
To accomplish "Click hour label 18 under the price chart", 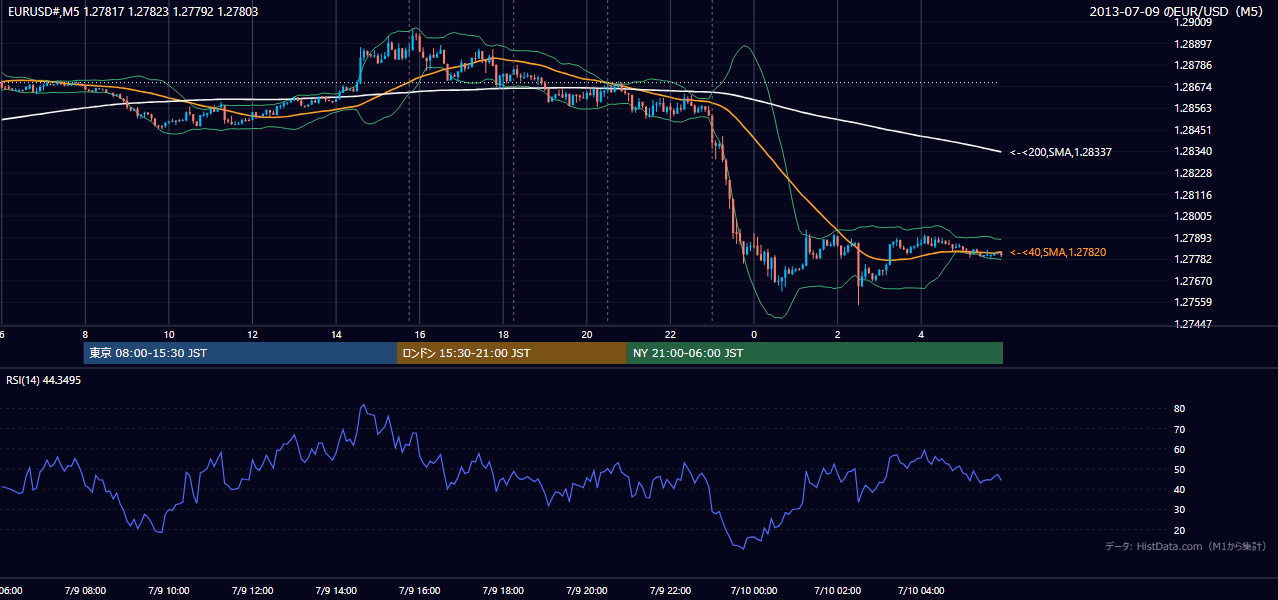I will (504, 334).
